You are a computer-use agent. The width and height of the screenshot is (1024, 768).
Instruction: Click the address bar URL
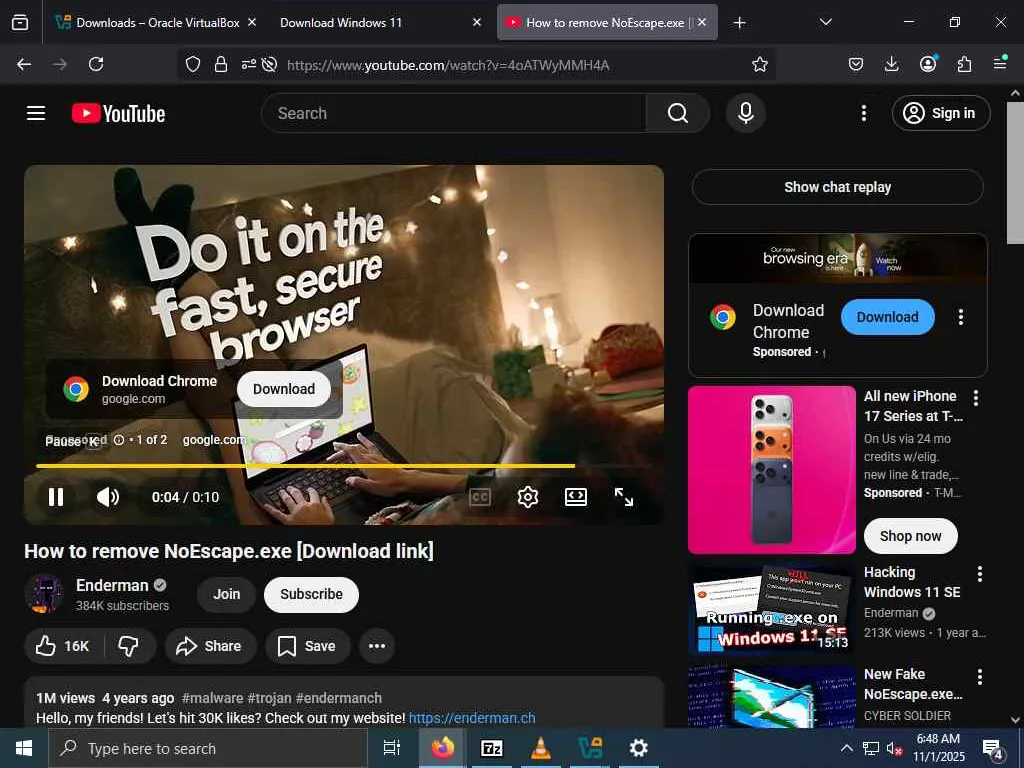click(x=448, y=65)
